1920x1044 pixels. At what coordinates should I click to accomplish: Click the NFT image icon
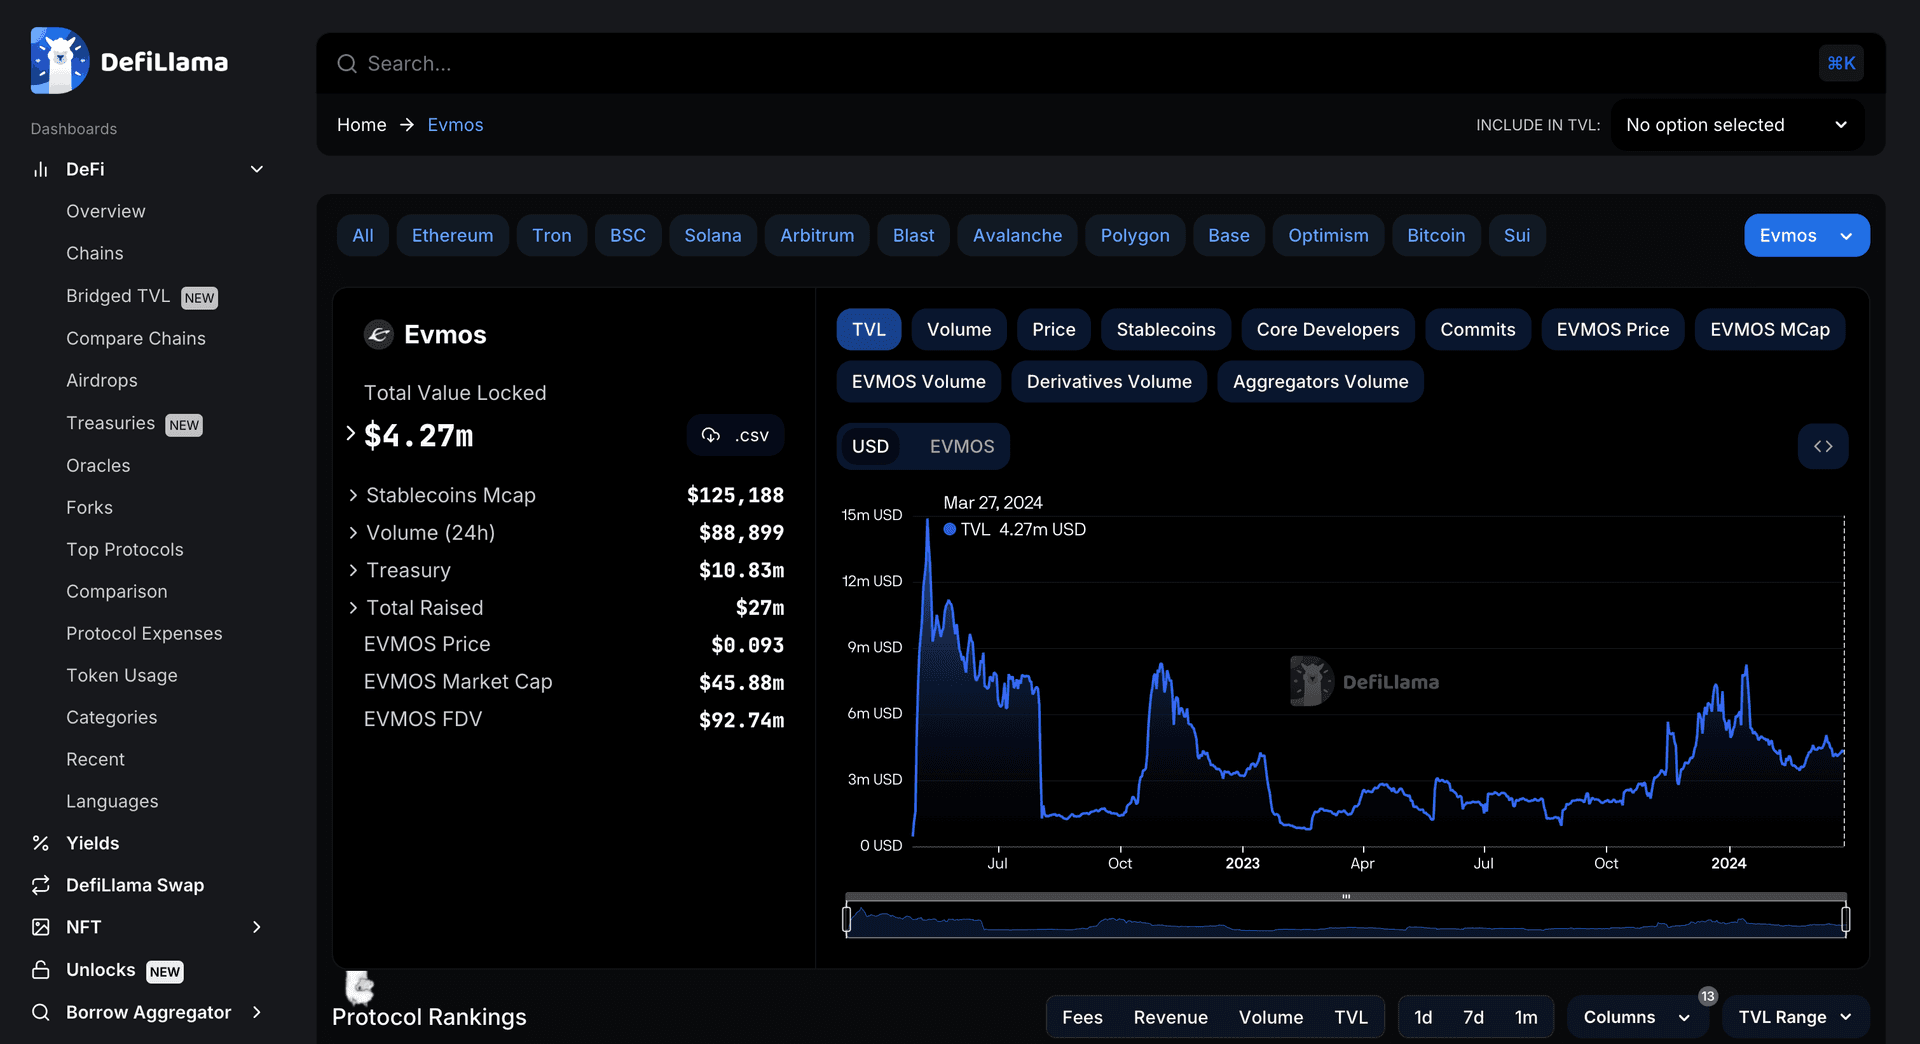[x=41, y=927]
